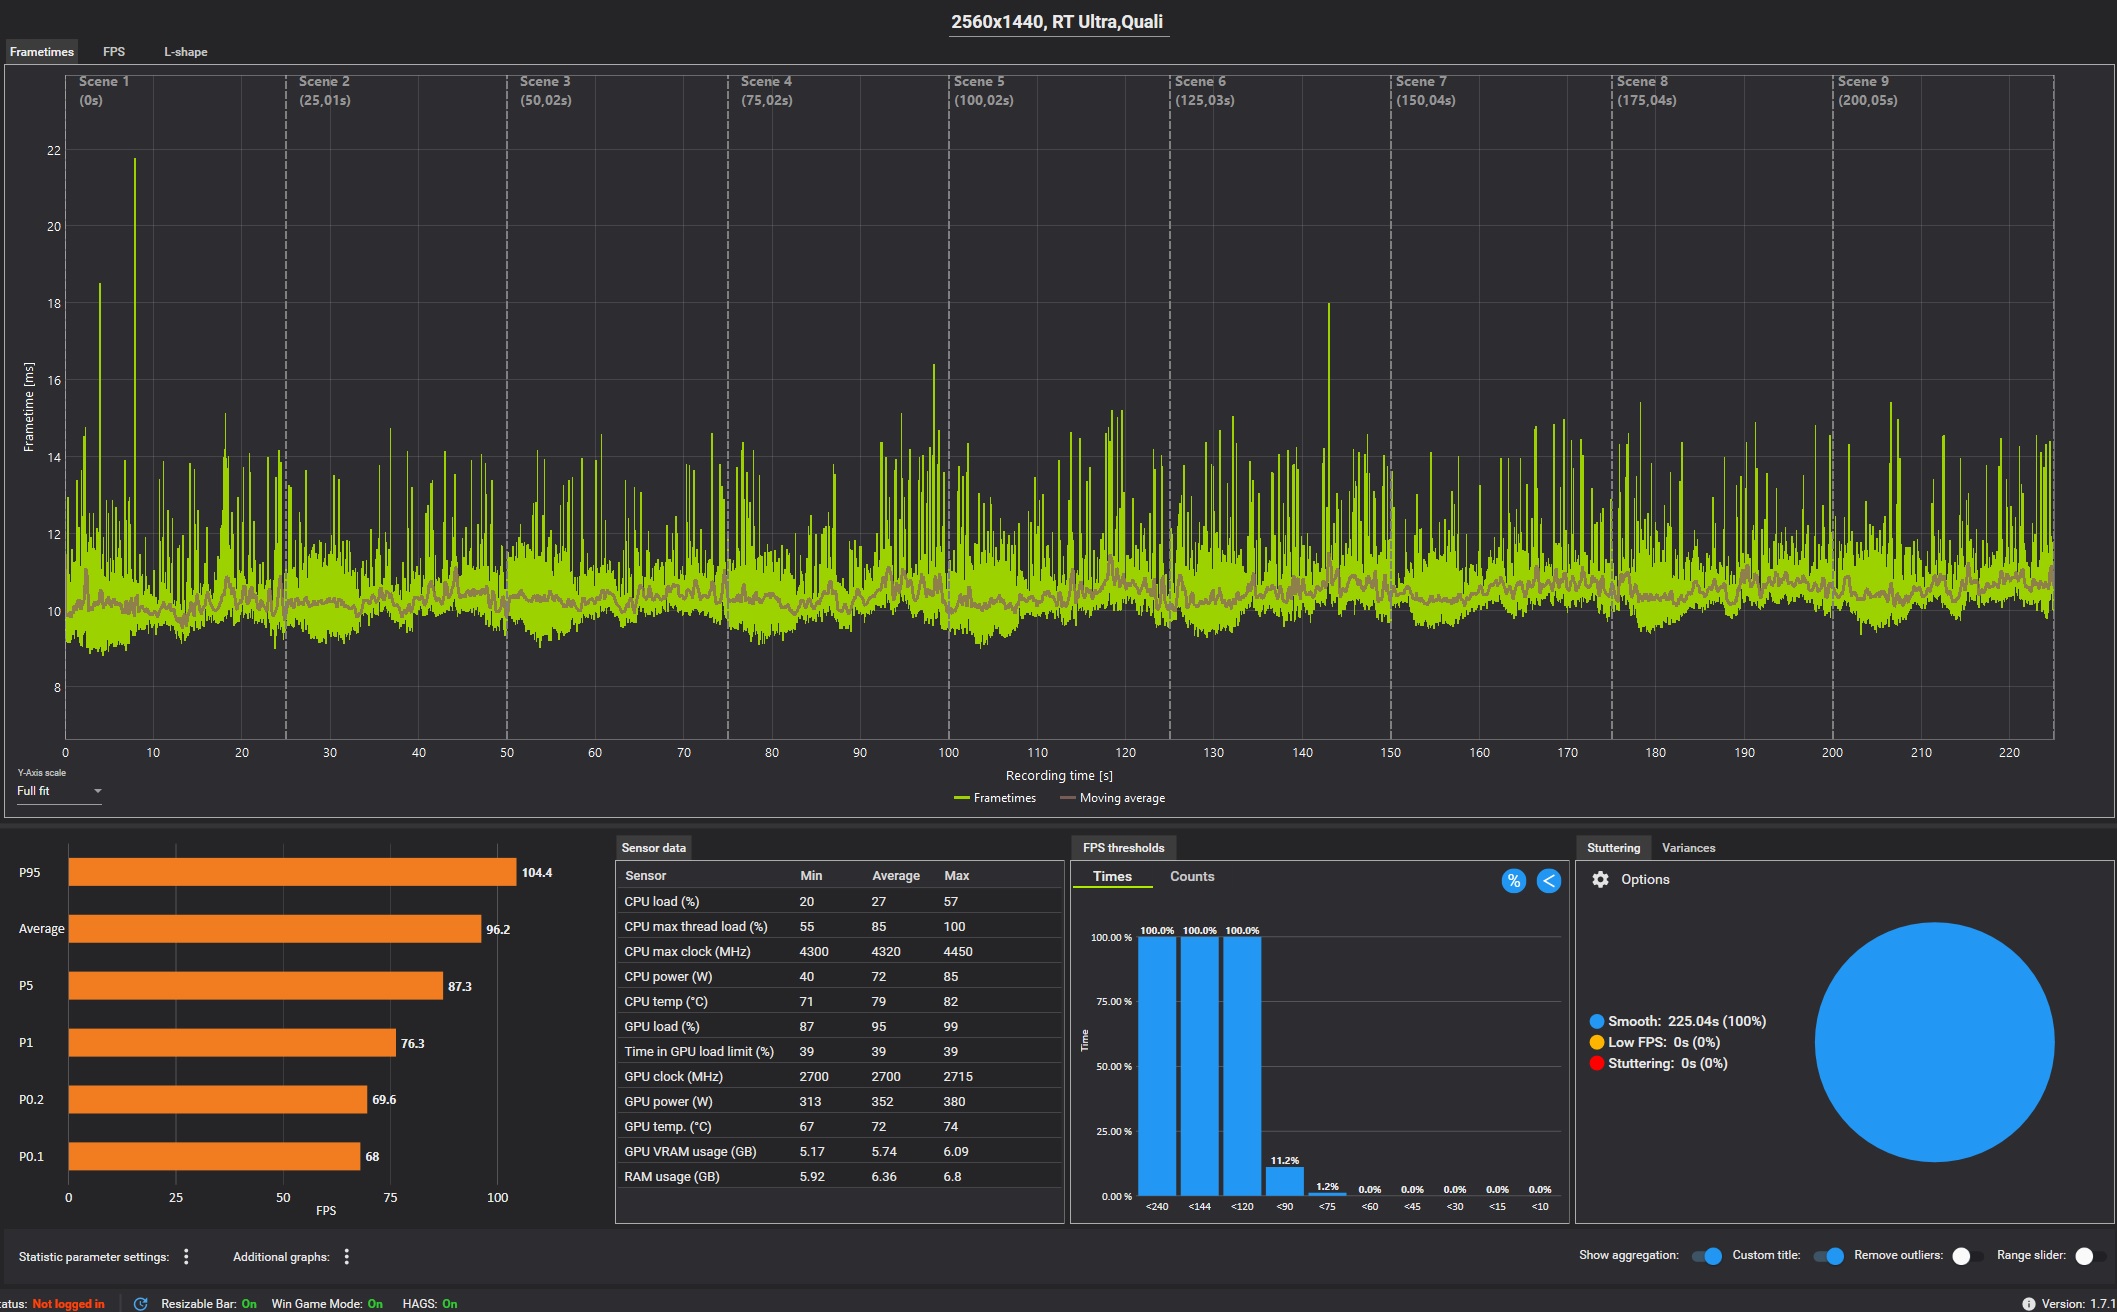This screenshot has height=1312, width=2117.
Task: Click the percent toggle icon in FPS thresholds
Action: (1513, 881)
